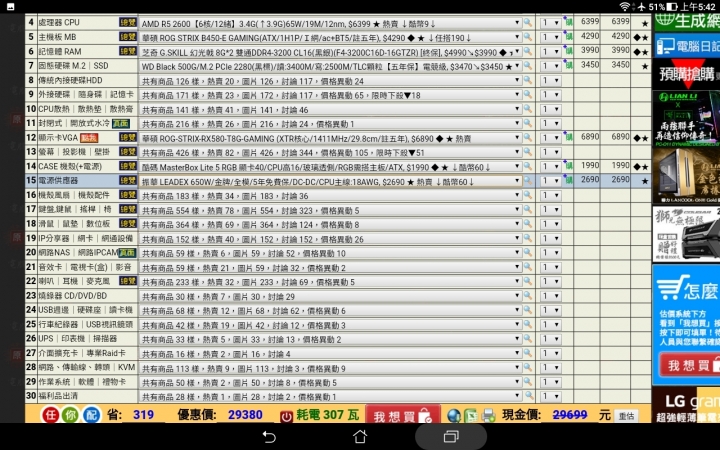The width and height of the screenshot is (720, 450).
Task: Tap the Android home navigation button
Action: [x=360, y=437]
